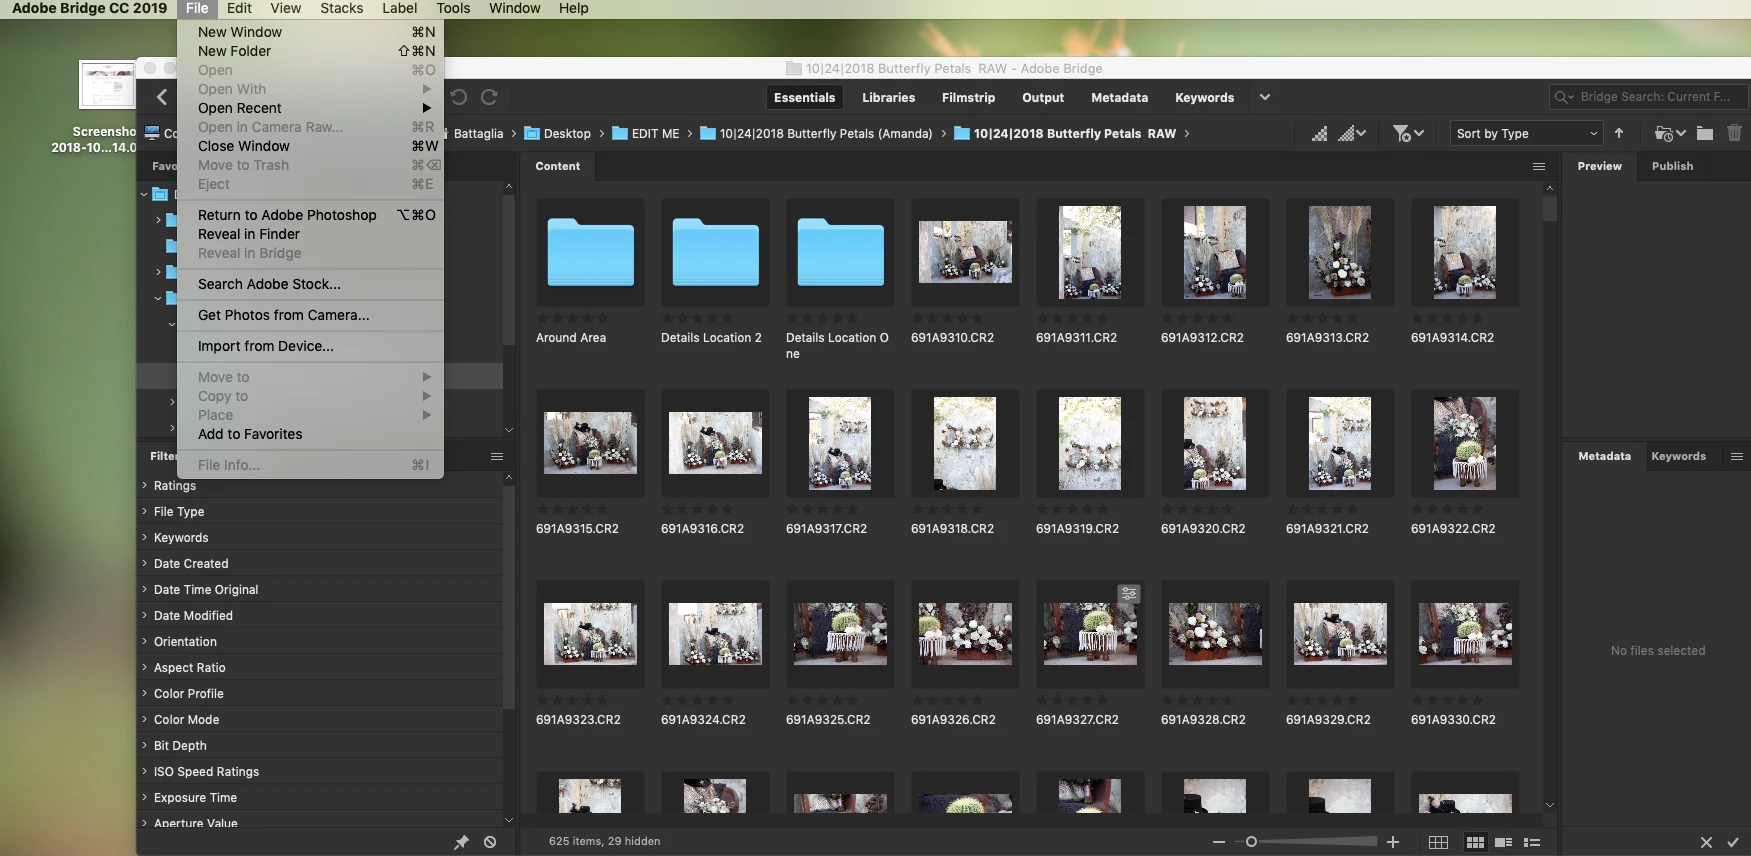
Task: Select Import from Device menu item
Action: pyautogui.click(x=310, y=346)
